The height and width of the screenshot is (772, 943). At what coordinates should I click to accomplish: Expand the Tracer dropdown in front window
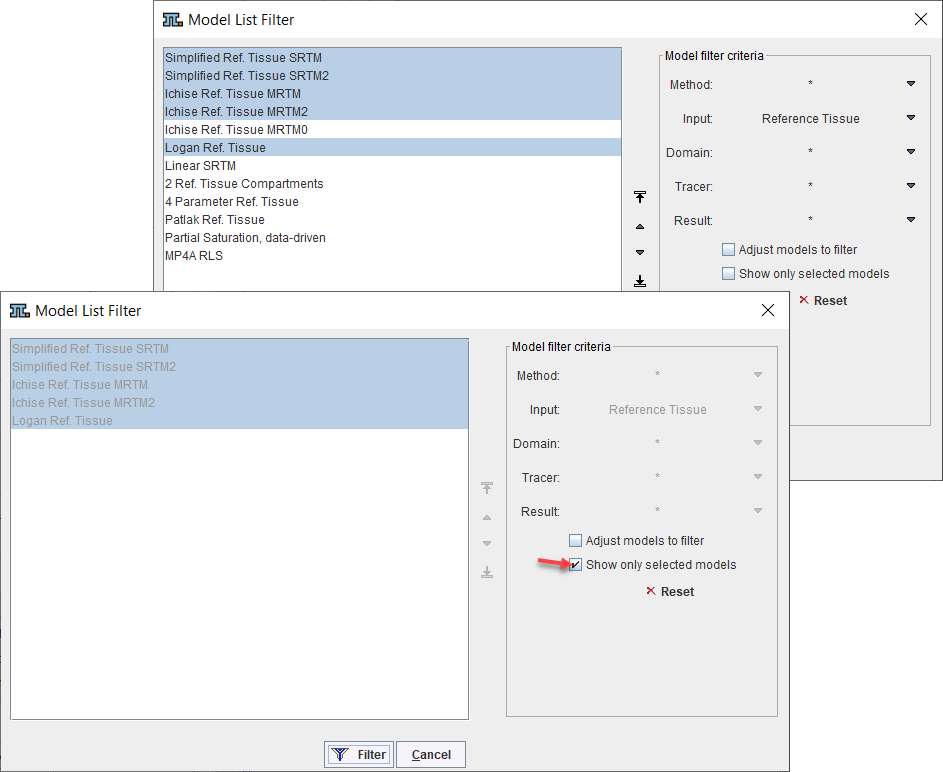tap(758, 477)
